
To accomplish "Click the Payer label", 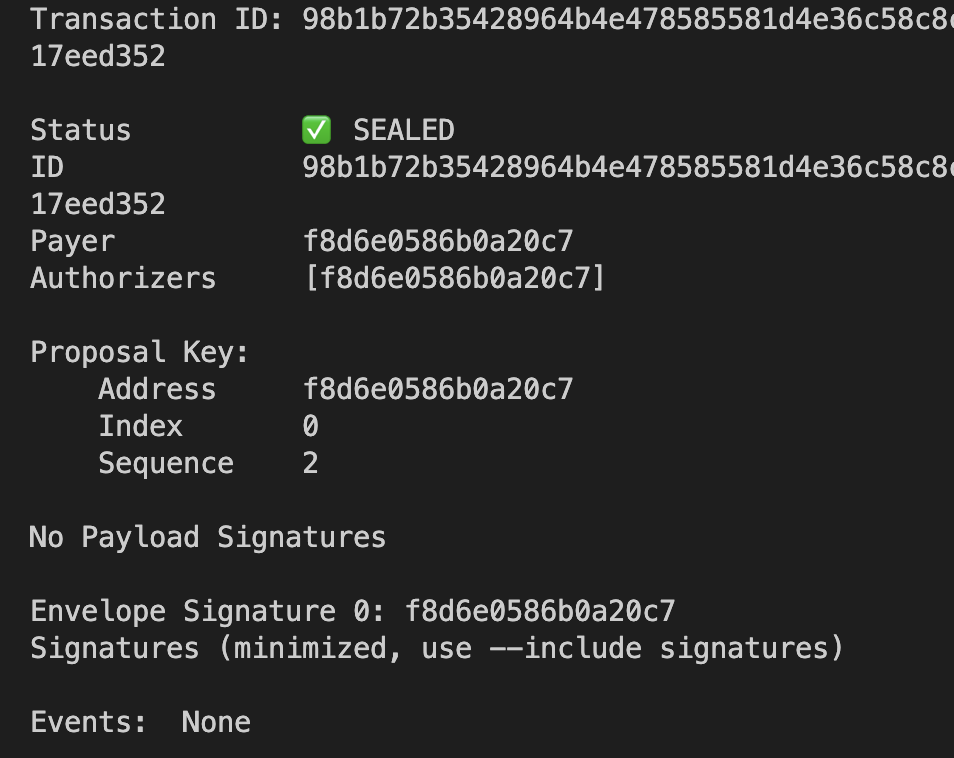I will (x=72, y=242).
